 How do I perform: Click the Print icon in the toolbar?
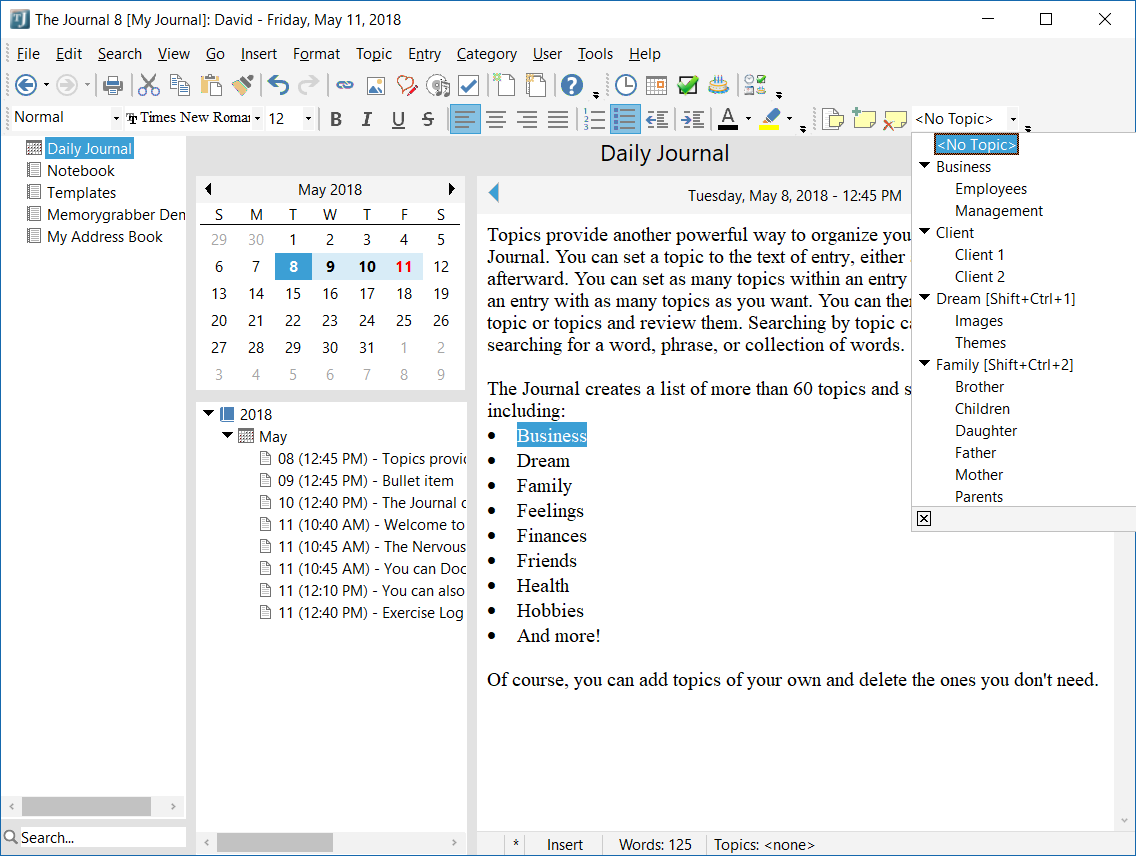click(x=112, y=85)
